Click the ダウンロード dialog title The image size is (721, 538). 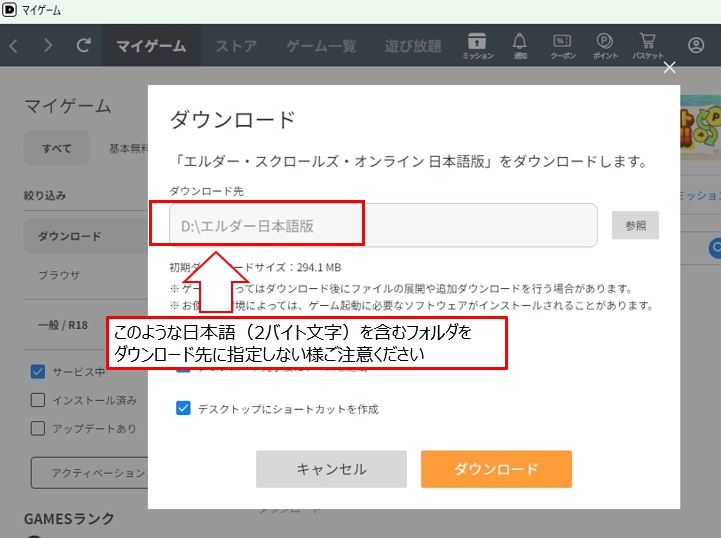(233, 120)
